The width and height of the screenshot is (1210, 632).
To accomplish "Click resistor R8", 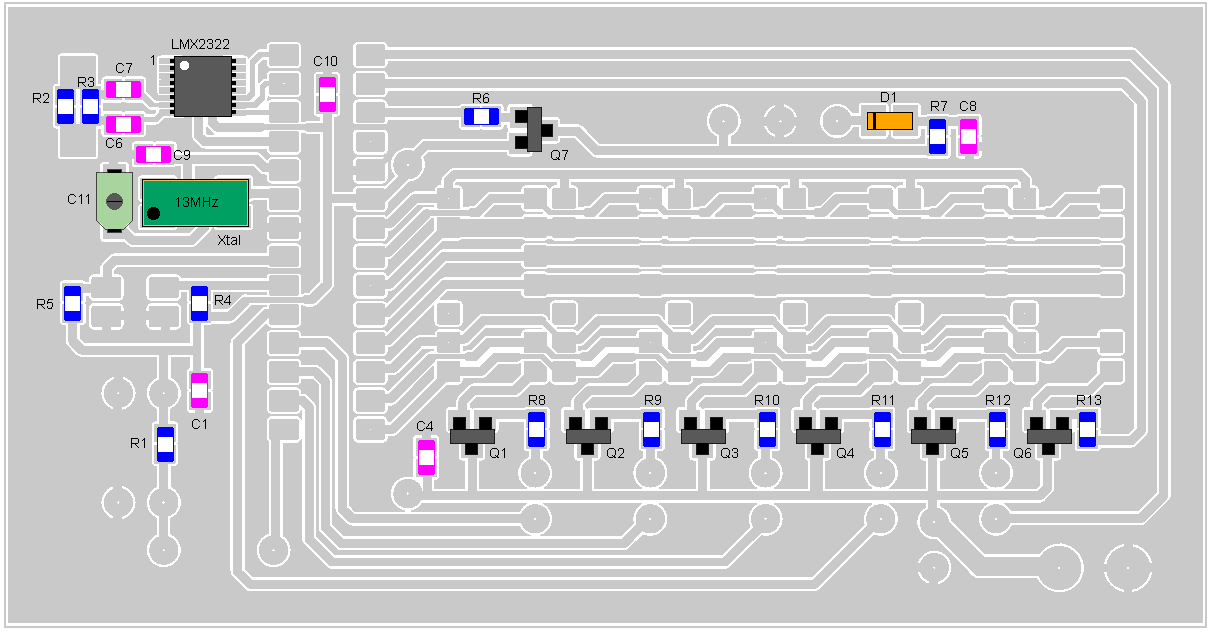I will (x=536, y=429).
